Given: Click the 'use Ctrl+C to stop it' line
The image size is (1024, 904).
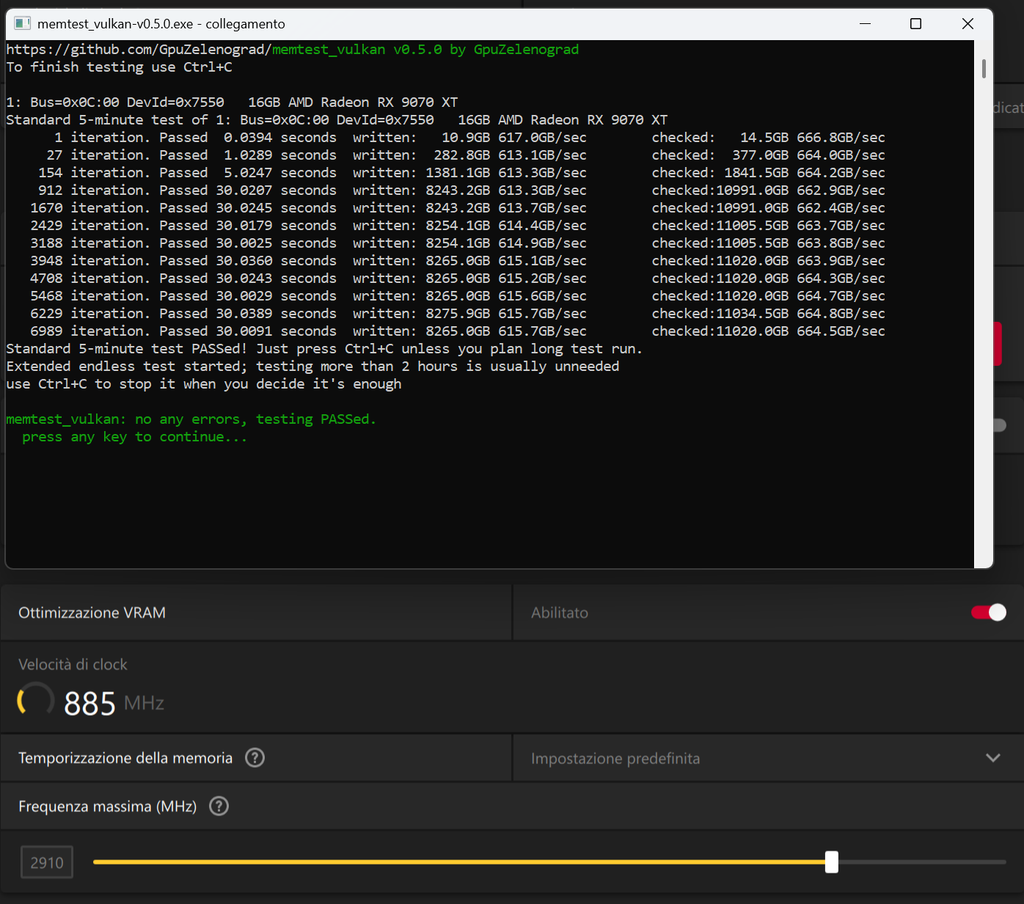Looking at the screenshot, I should click(204, 384).
